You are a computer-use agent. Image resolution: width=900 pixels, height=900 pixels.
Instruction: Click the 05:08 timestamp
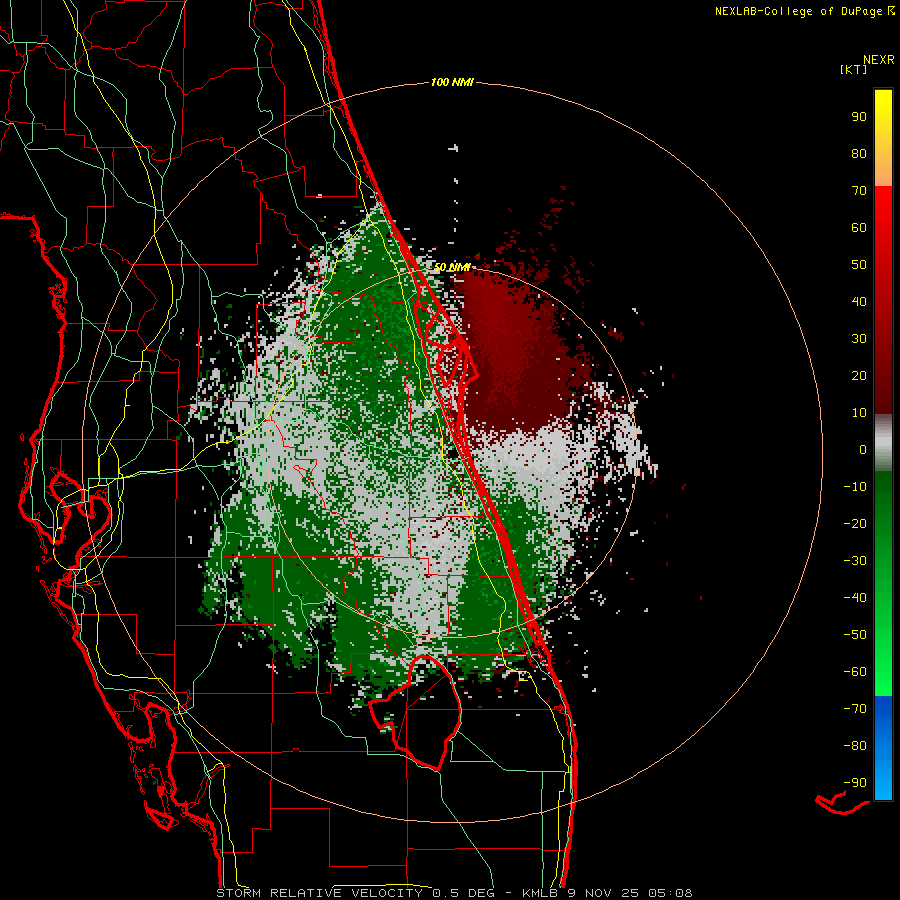pos(670,893)
